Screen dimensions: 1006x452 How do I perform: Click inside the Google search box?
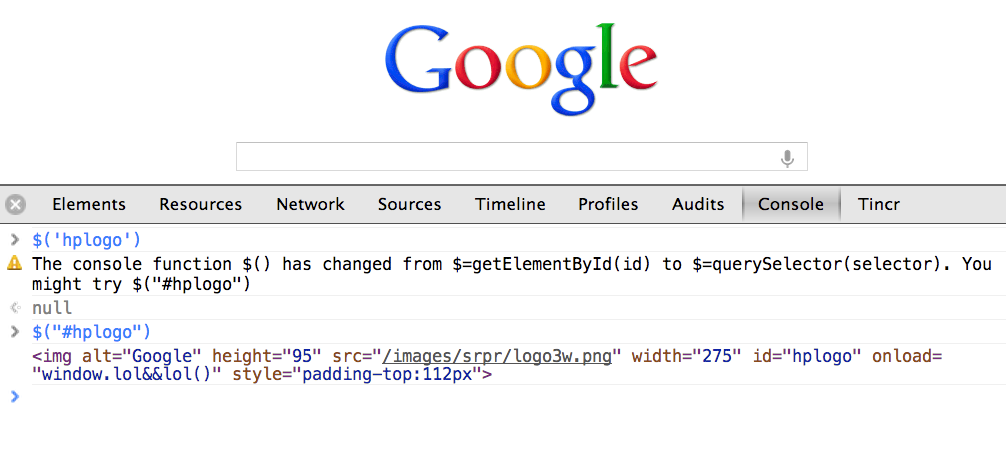click(x=507, y=157)
